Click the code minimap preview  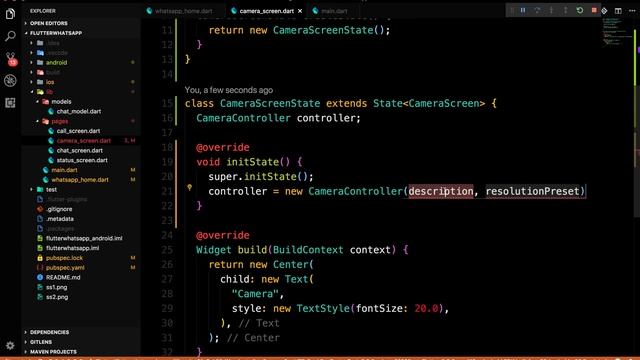click(616, 33)
